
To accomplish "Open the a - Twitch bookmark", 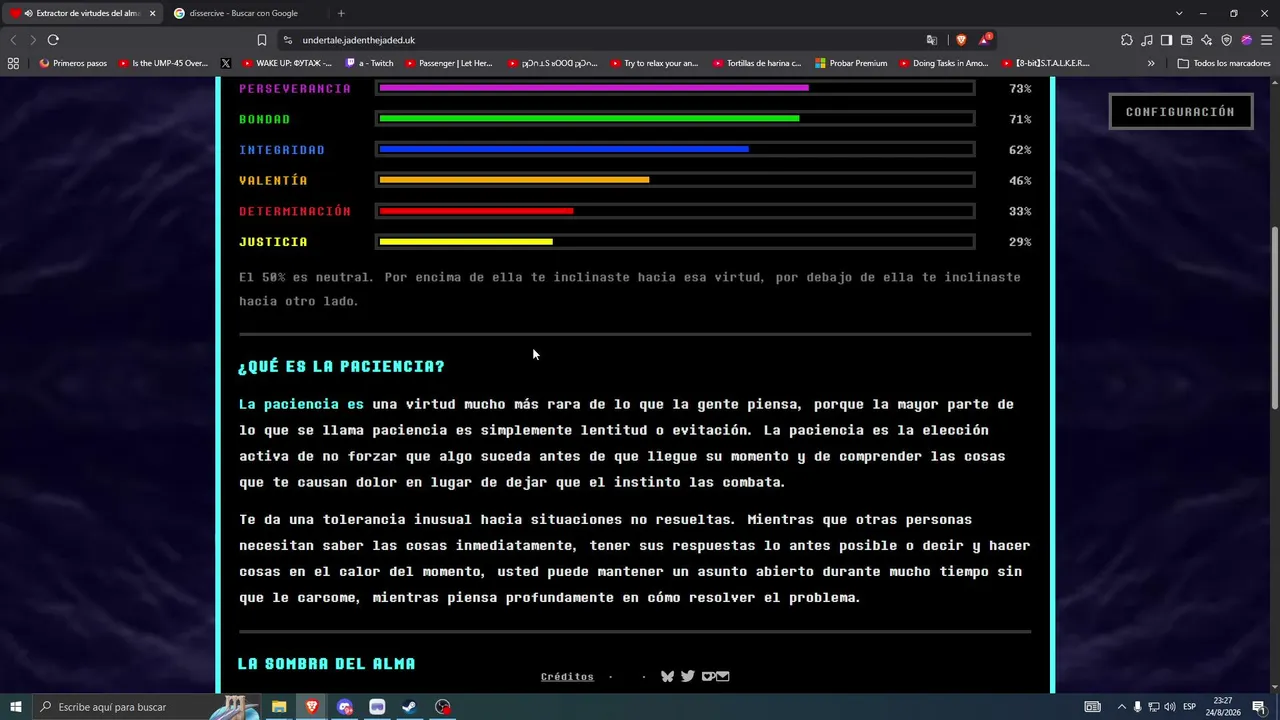I will point(369,63).
